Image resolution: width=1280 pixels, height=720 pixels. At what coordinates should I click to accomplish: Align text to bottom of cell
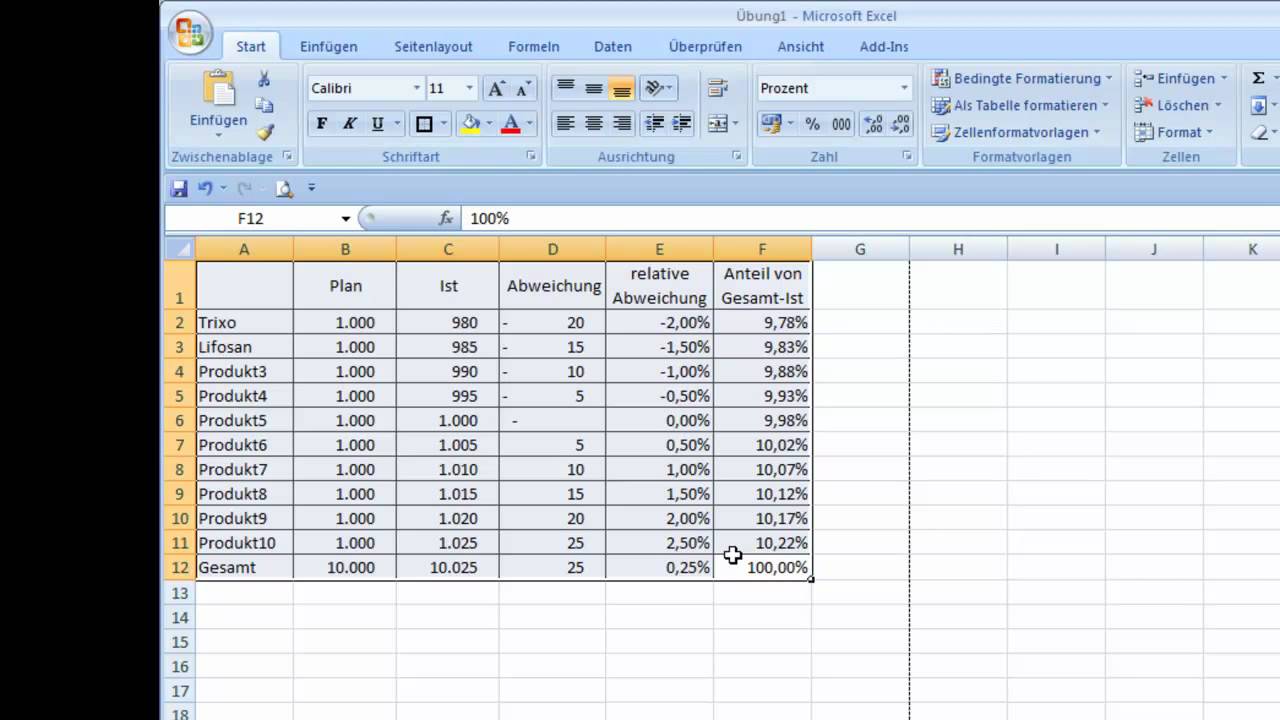click(622, 88)
